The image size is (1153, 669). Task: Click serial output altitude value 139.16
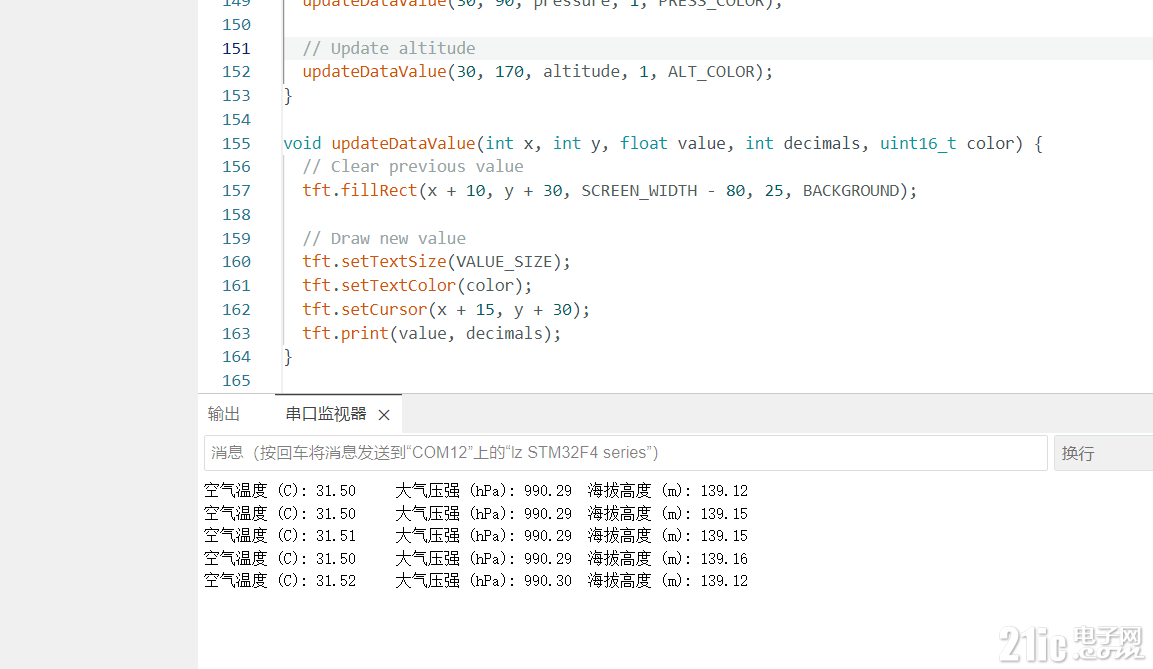tap(724, 559)
